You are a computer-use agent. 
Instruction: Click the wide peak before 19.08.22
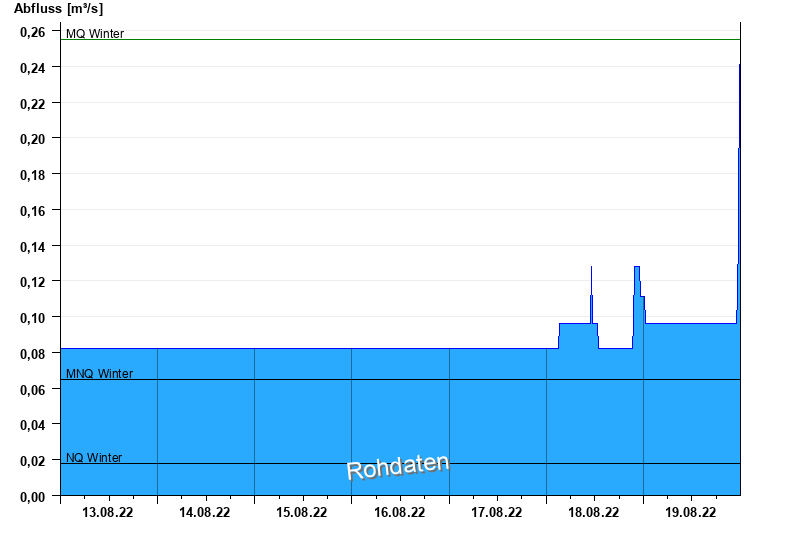point(638,293)
